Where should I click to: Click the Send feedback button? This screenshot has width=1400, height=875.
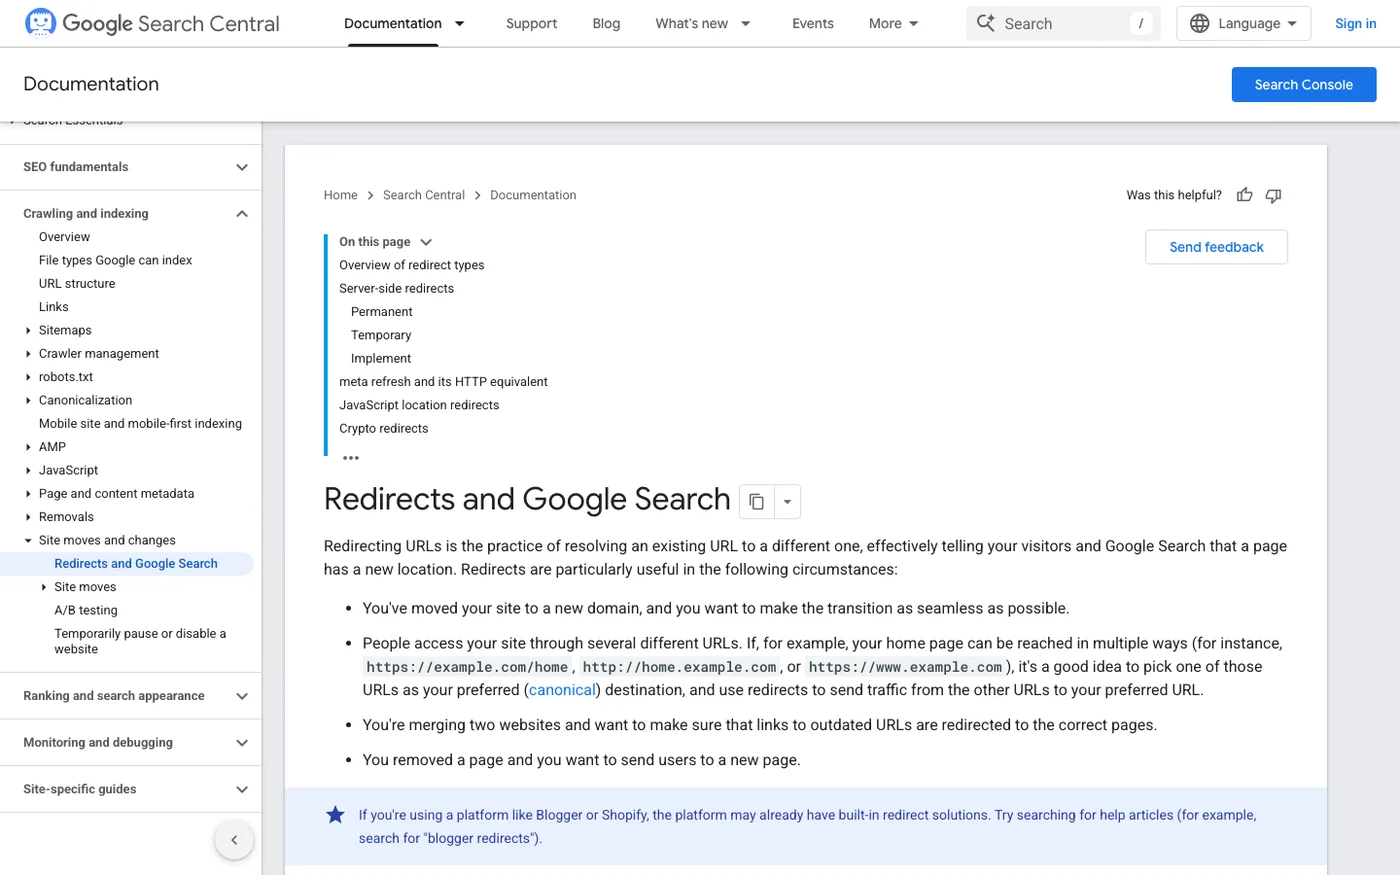coord(1216,247)
